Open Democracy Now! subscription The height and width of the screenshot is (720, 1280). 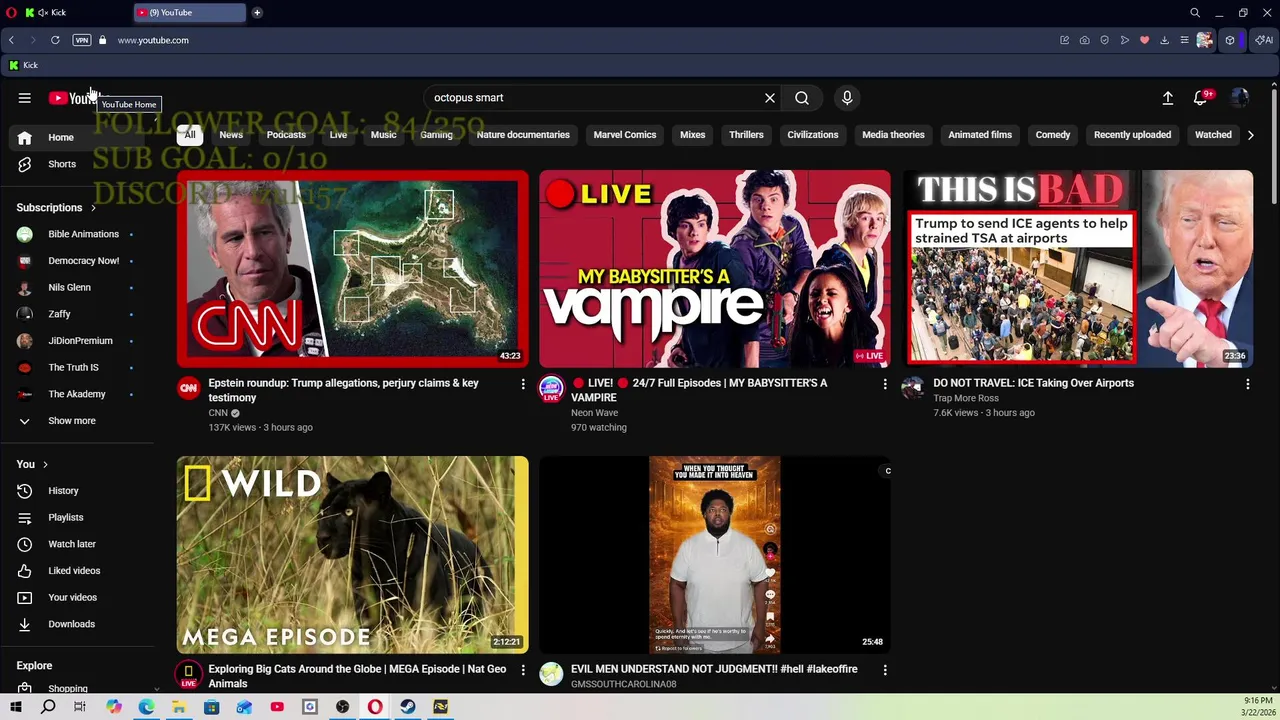coord(78,261)
